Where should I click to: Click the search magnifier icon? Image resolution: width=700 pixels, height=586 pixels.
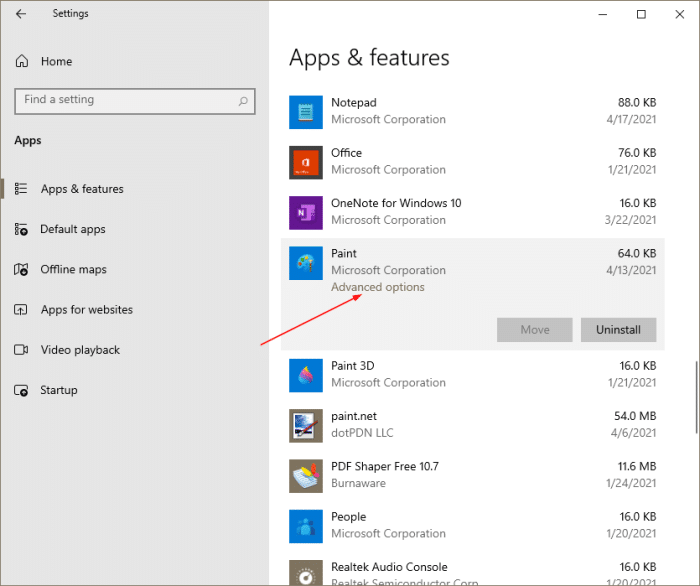click(243, 101)
